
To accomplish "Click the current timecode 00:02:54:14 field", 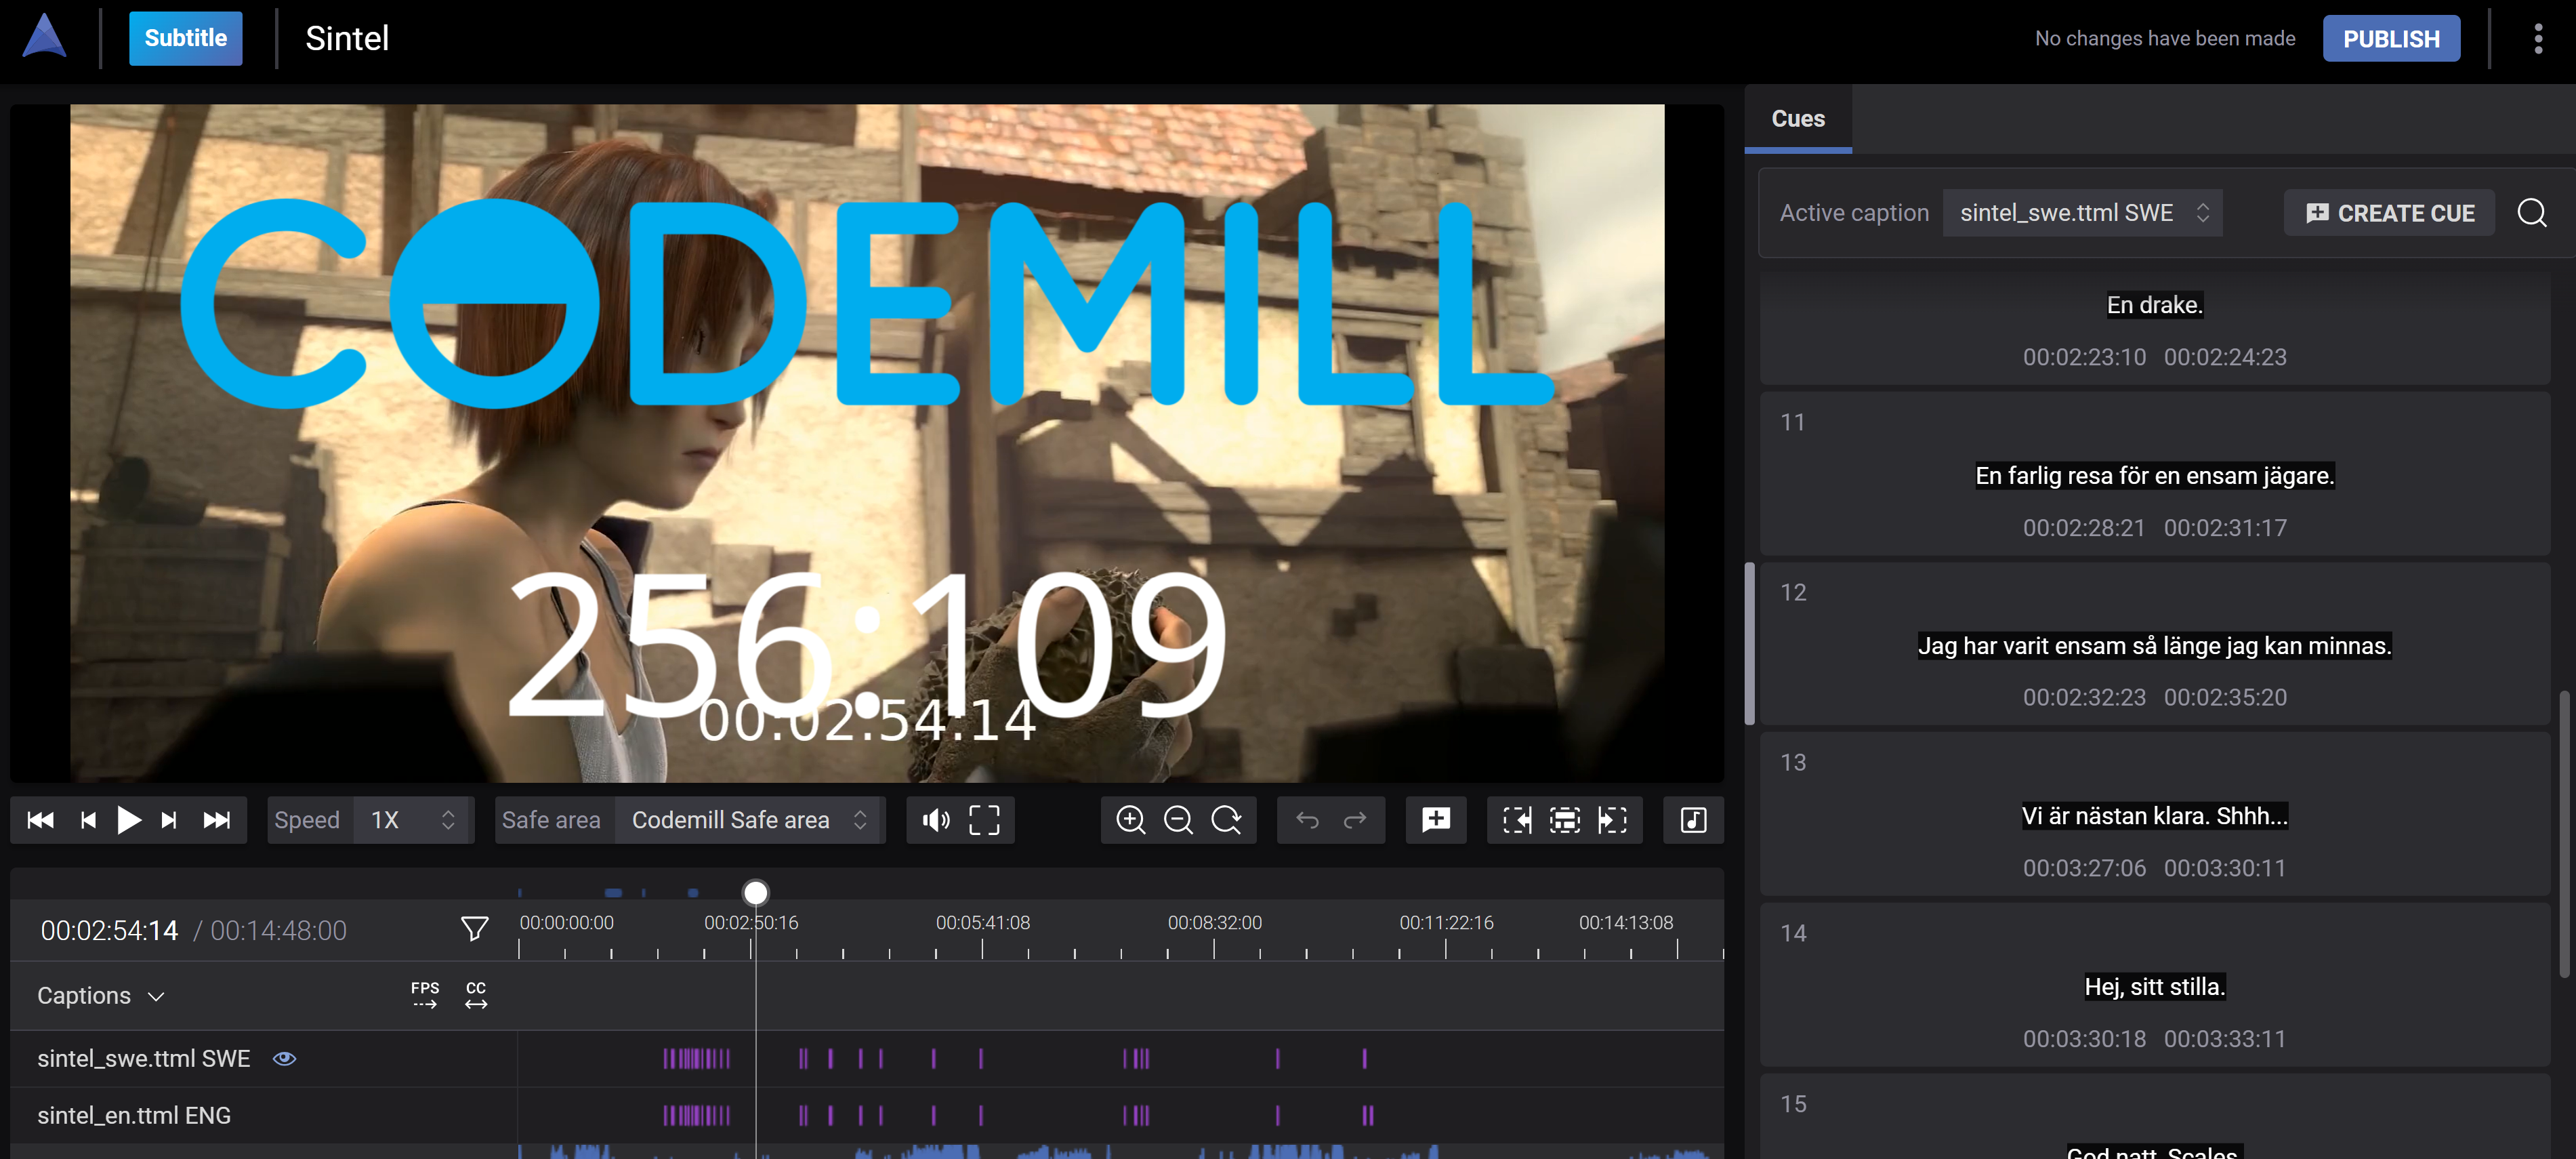I will point(109,930).
